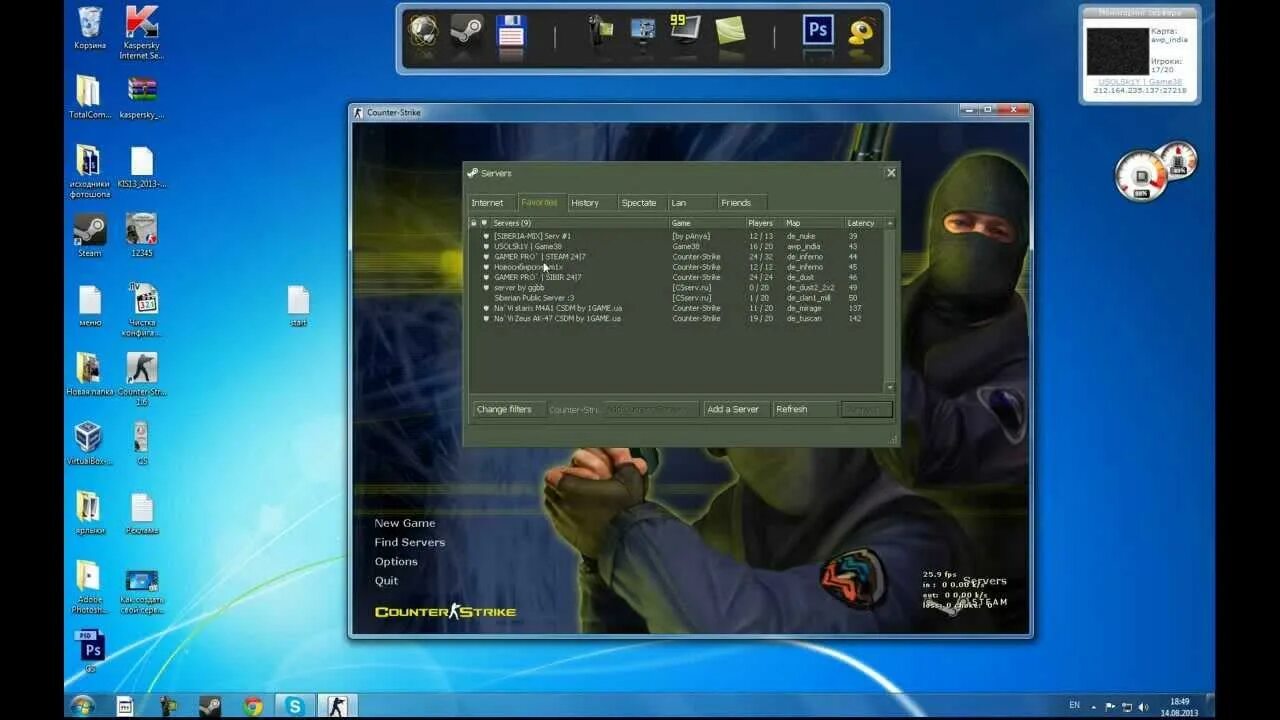1280x720 pixels.
Task: Click Find Servers in the main menu
Action: [x=410, y=542]
